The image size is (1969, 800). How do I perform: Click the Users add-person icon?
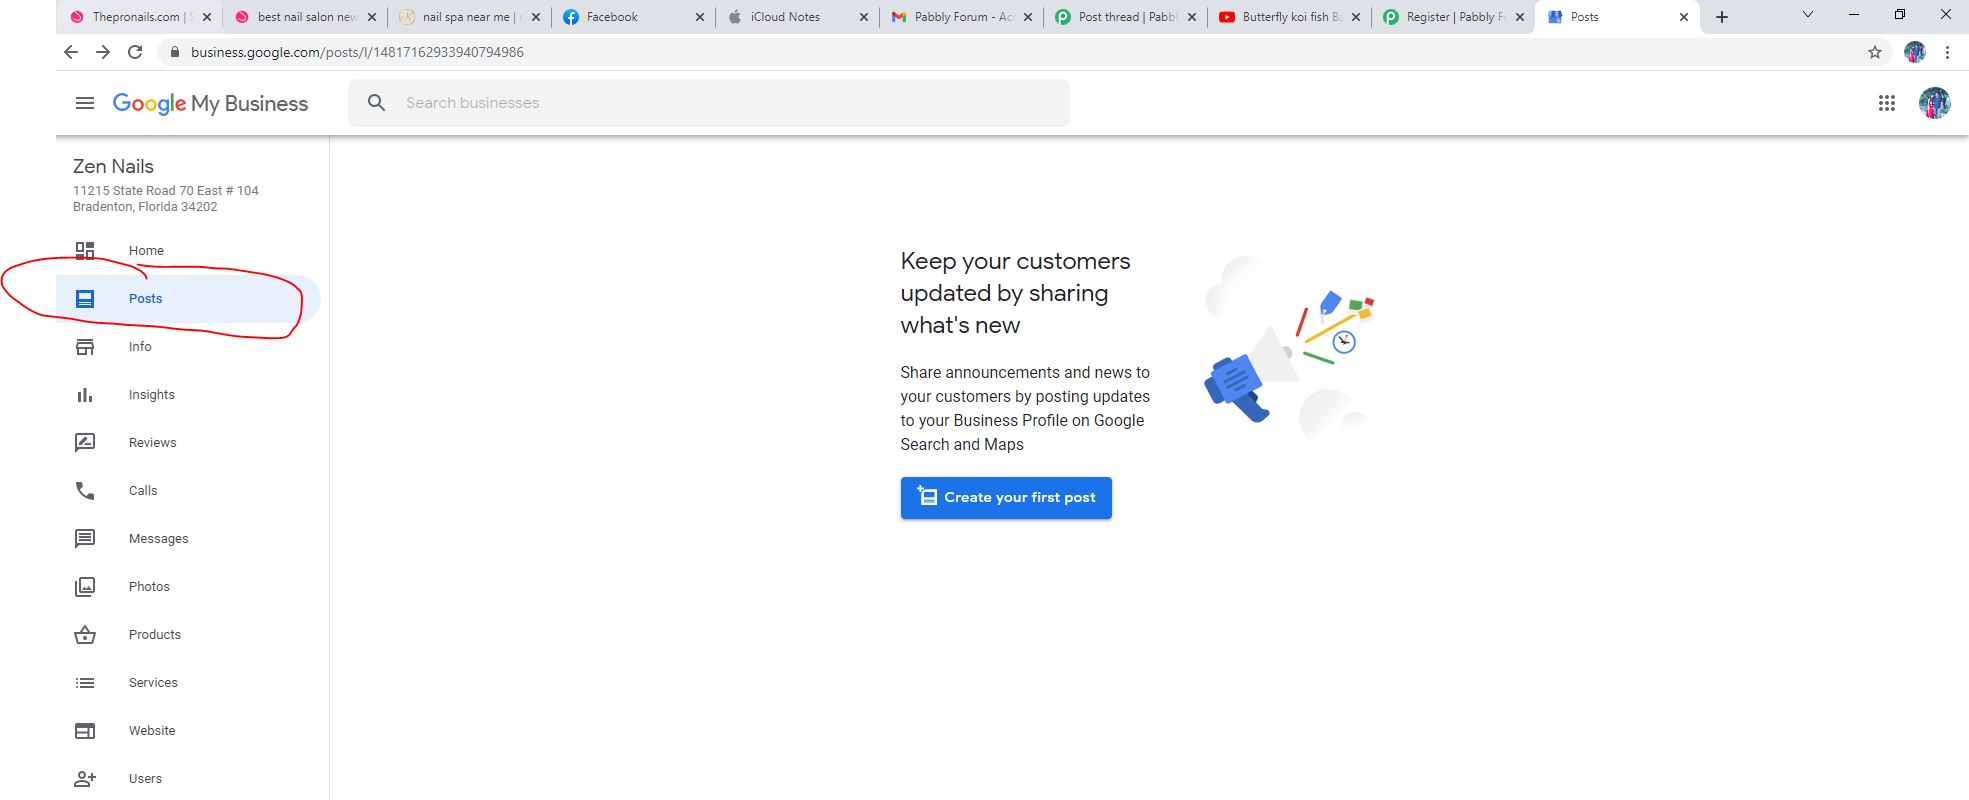point(85,778)
